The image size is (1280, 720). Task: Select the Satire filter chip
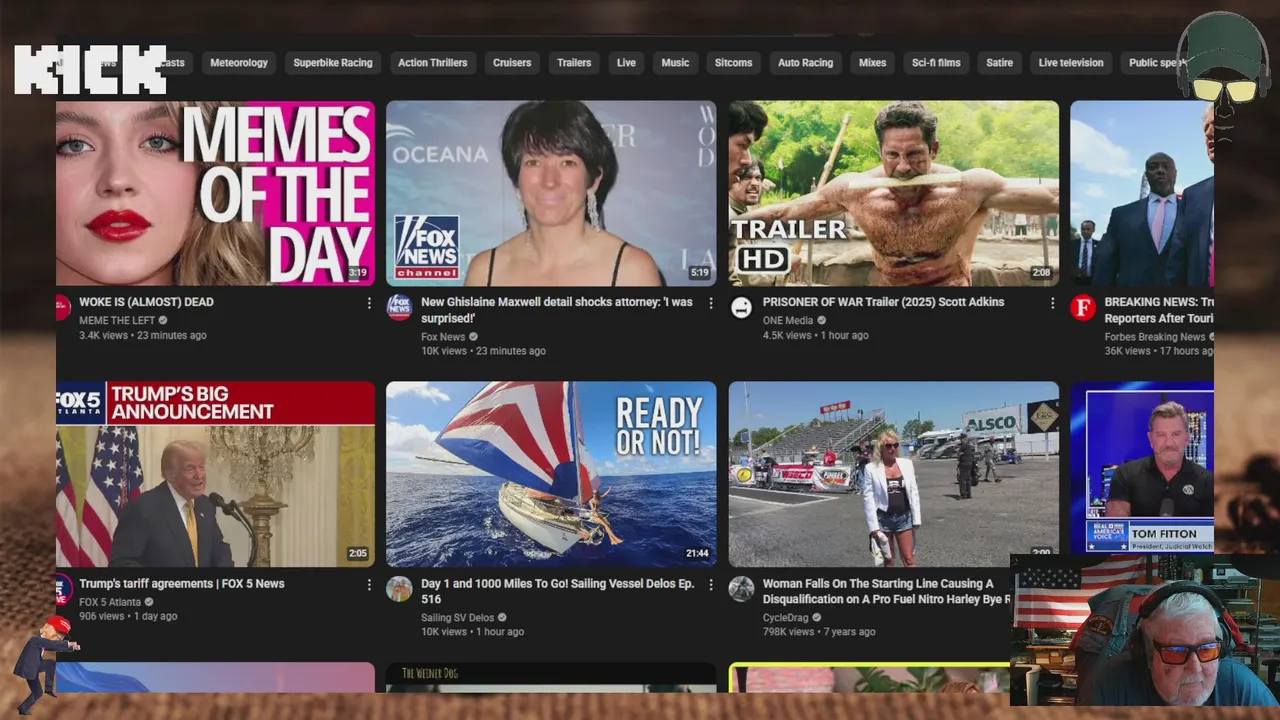[x=1000, y=63]
